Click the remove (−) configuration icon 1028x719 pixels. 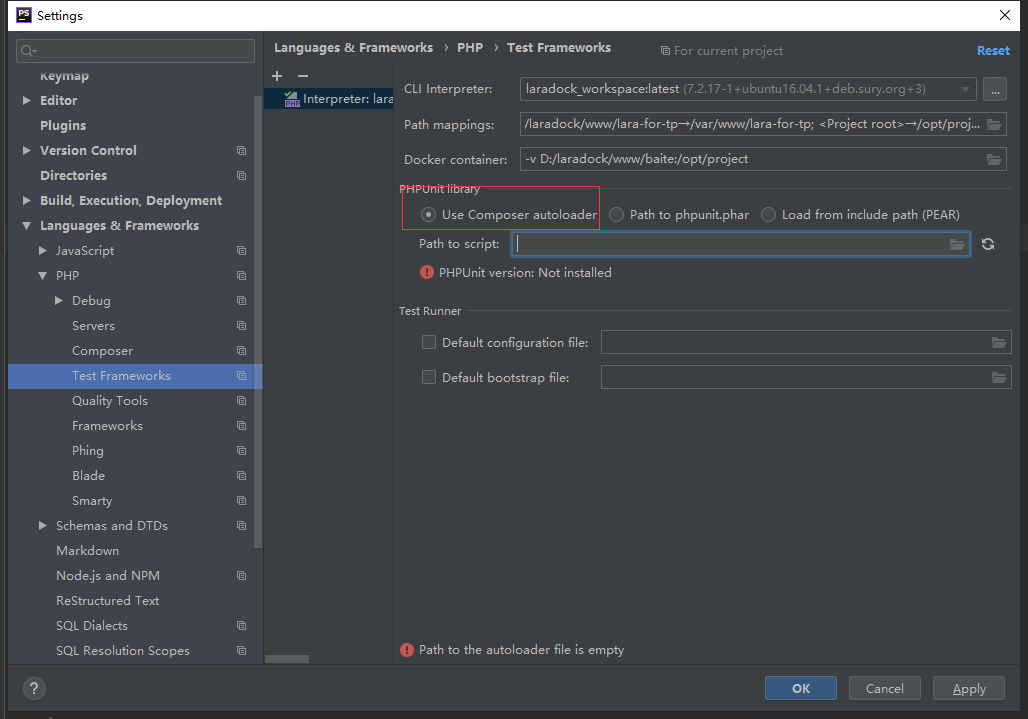pyautogui.click(x=303, y=76)
